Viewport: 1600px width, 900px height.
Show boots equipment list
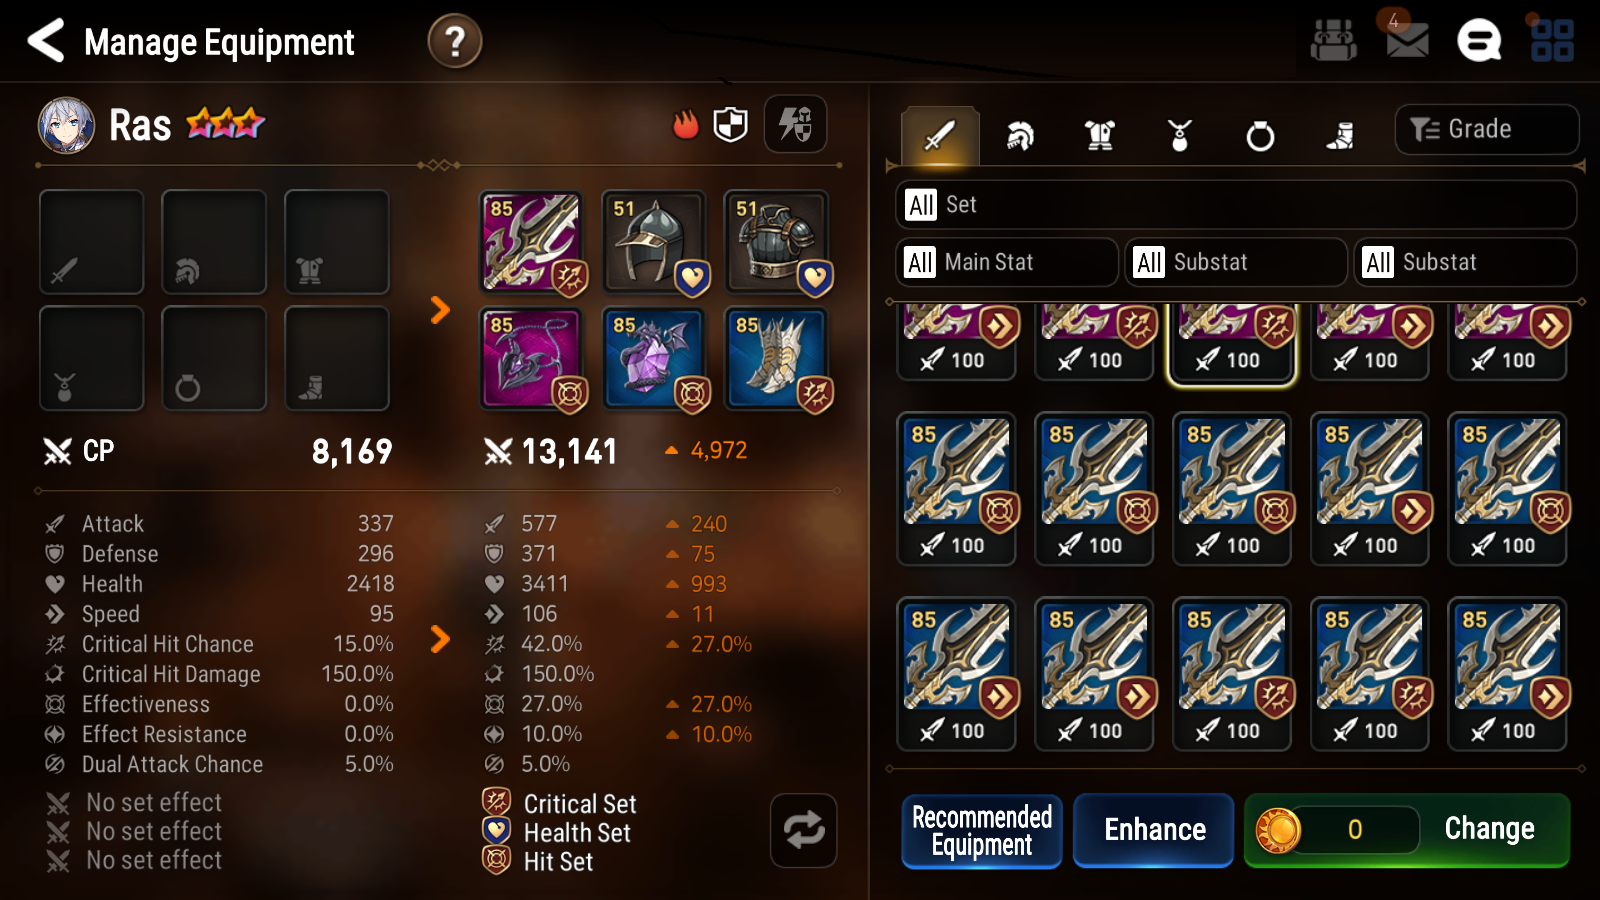(x=1340, y=135)
